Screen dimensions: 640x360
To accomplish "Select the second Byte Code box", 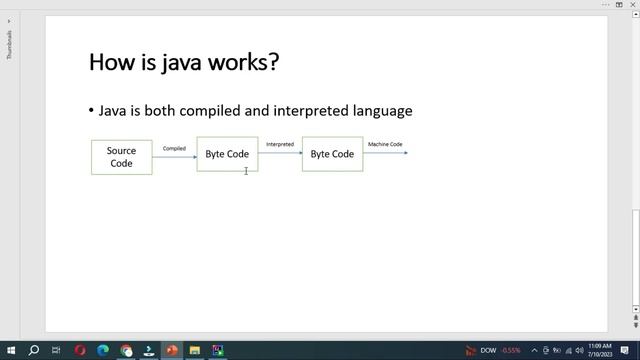I will point(332,154).
